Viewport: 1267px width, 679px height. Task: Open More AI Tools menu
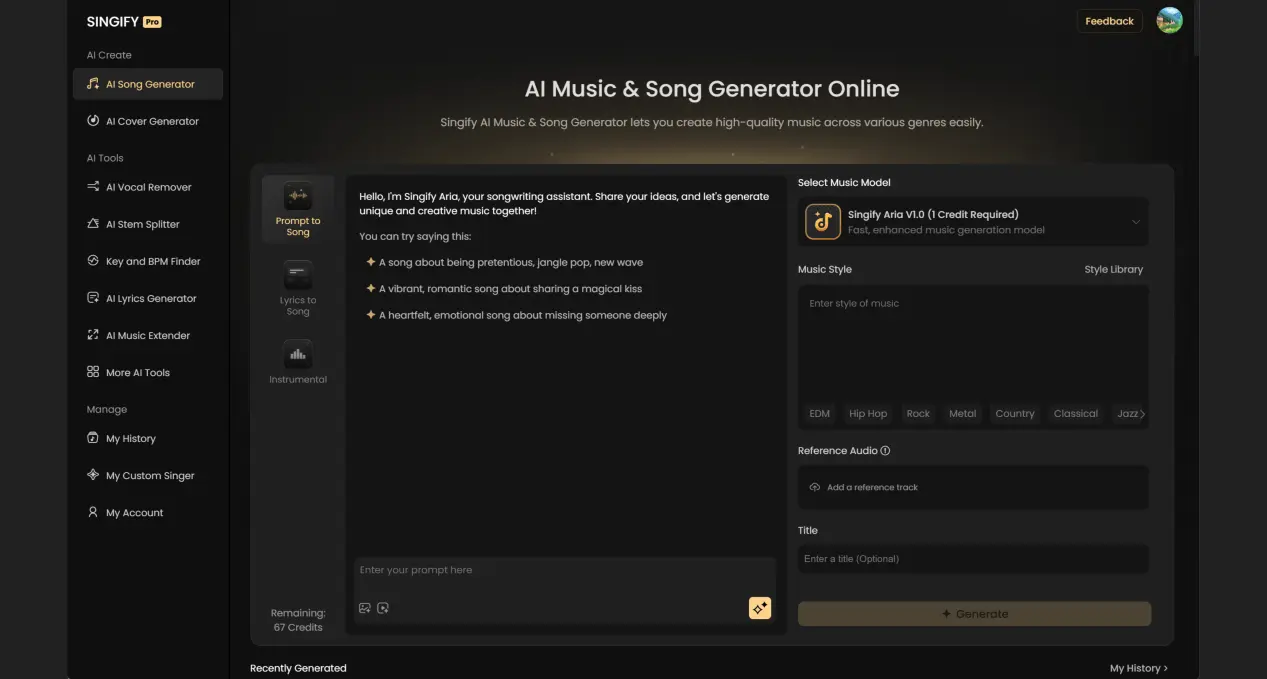[141, 372]
